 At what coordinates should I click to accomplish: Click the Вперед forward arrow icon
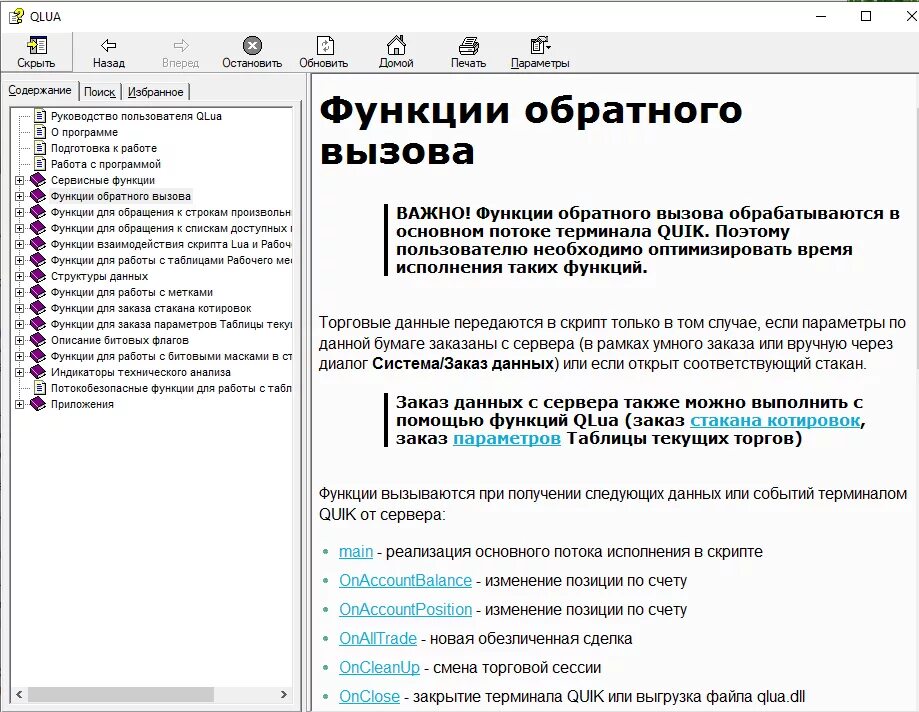(181, 45)
